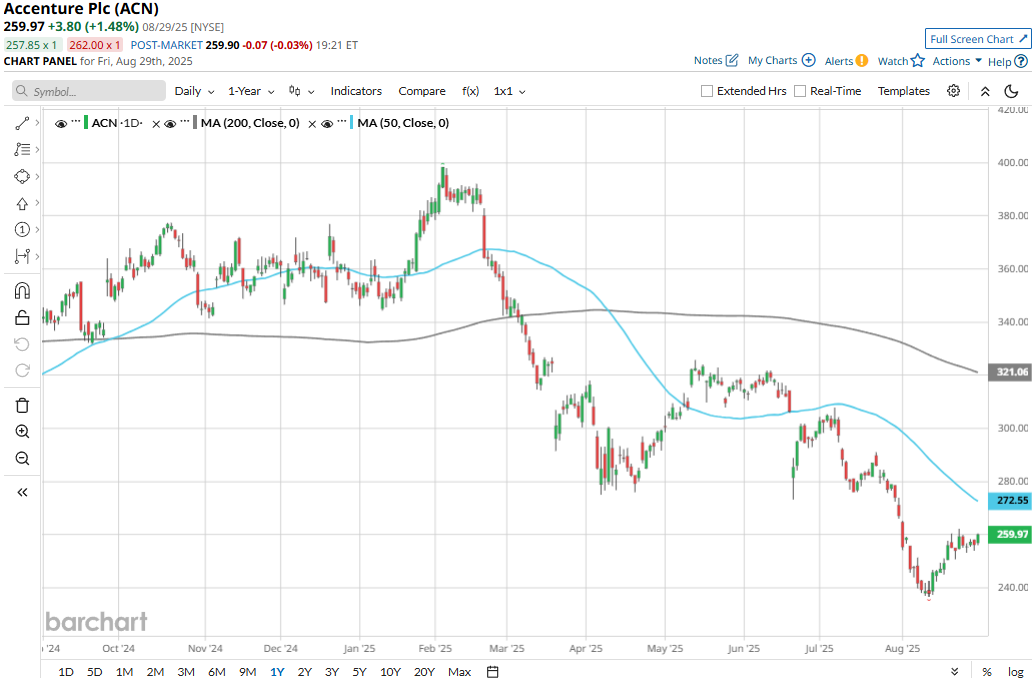Open the Actions dropdown menu
This screenshot has height=678, width=1032.
[x=957, y=61]
